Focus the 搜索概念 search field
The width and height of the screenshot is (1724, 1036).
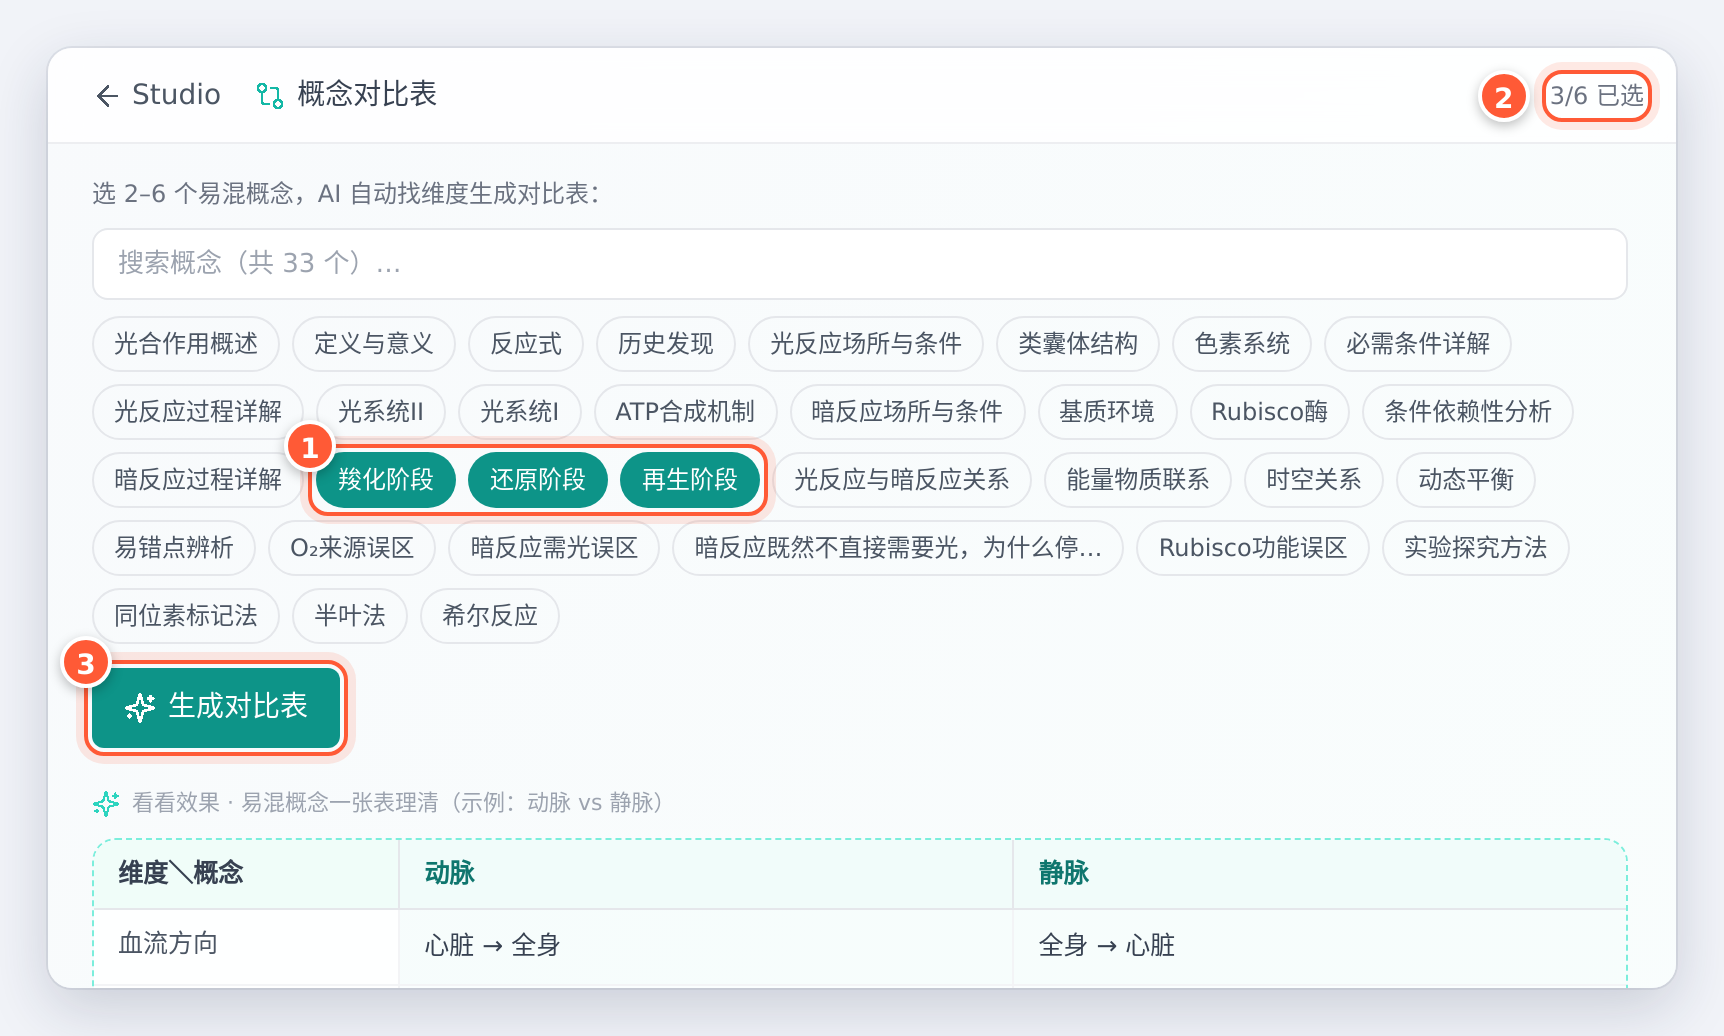pyautogui.click(x=860, y=264)
